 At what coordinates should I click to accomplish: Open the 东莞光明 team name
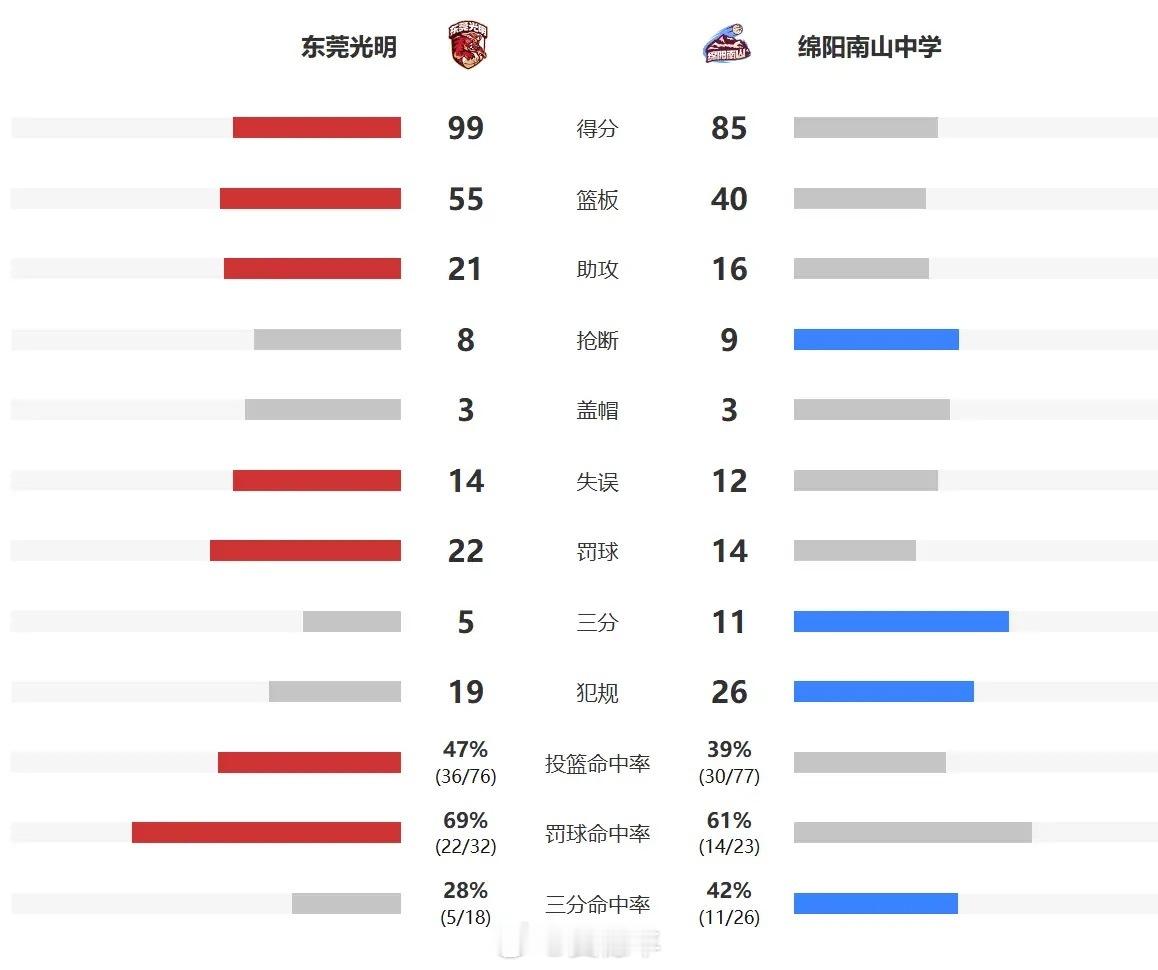349,47
